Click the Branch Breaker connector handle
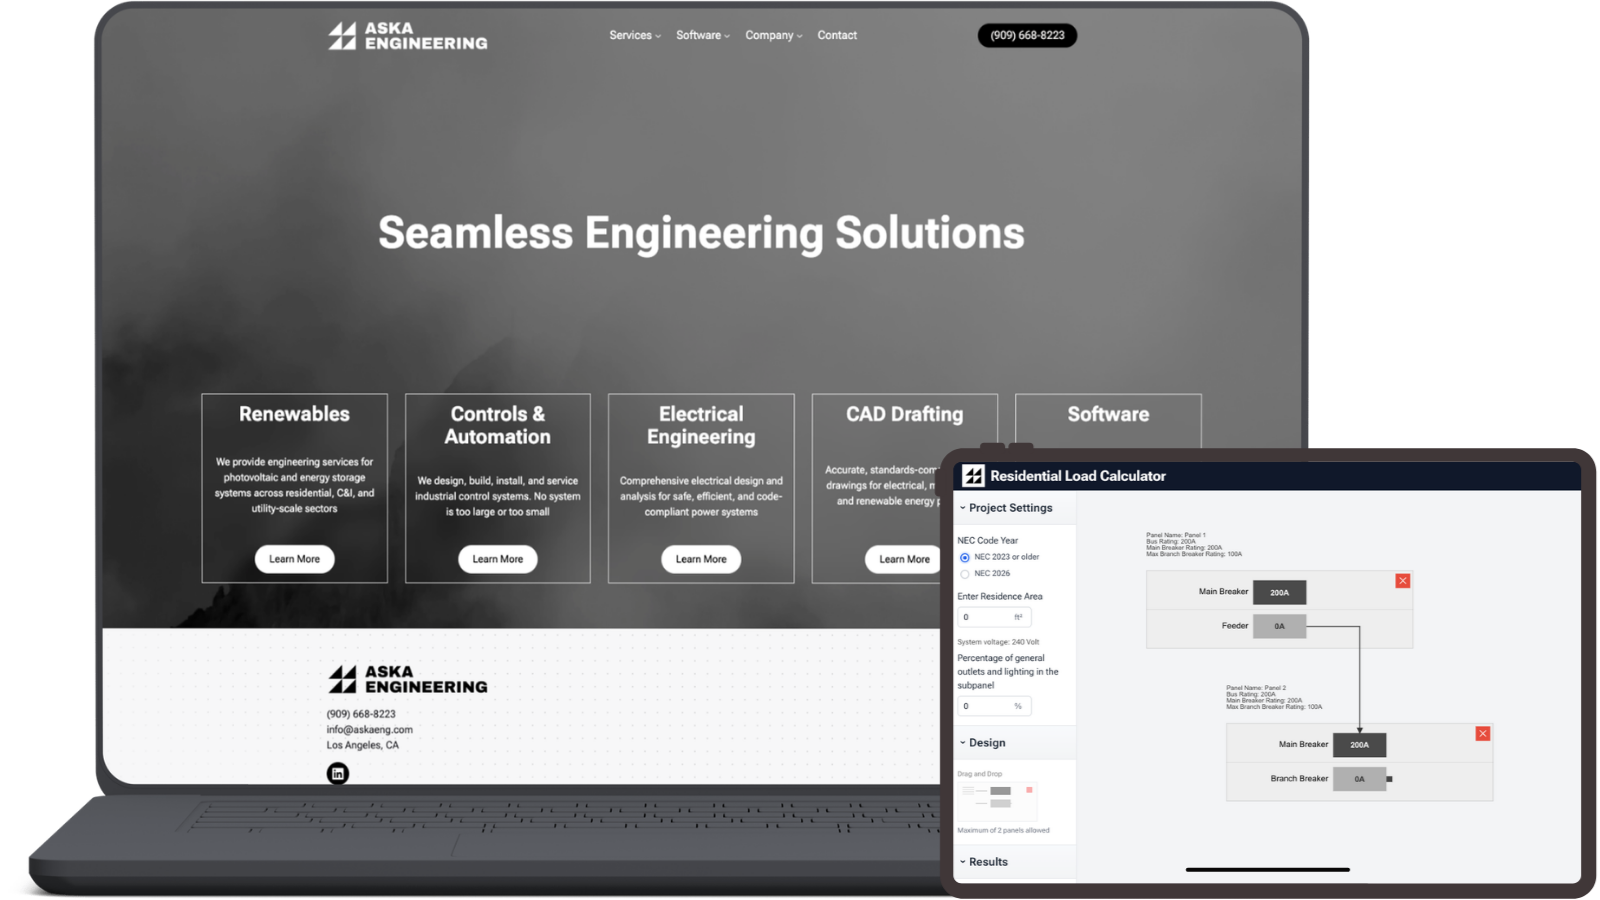Image resolution: width=1600 pixels, height=900 pixels. tap(1389, 779)
